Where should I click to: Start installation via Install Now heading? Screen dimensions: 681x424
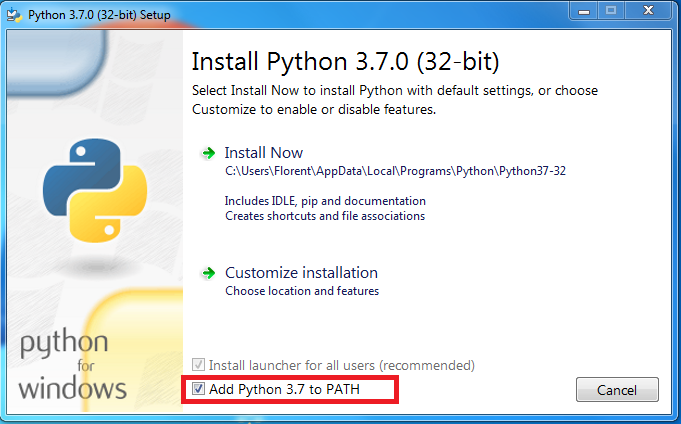click(x=264, y=153)
